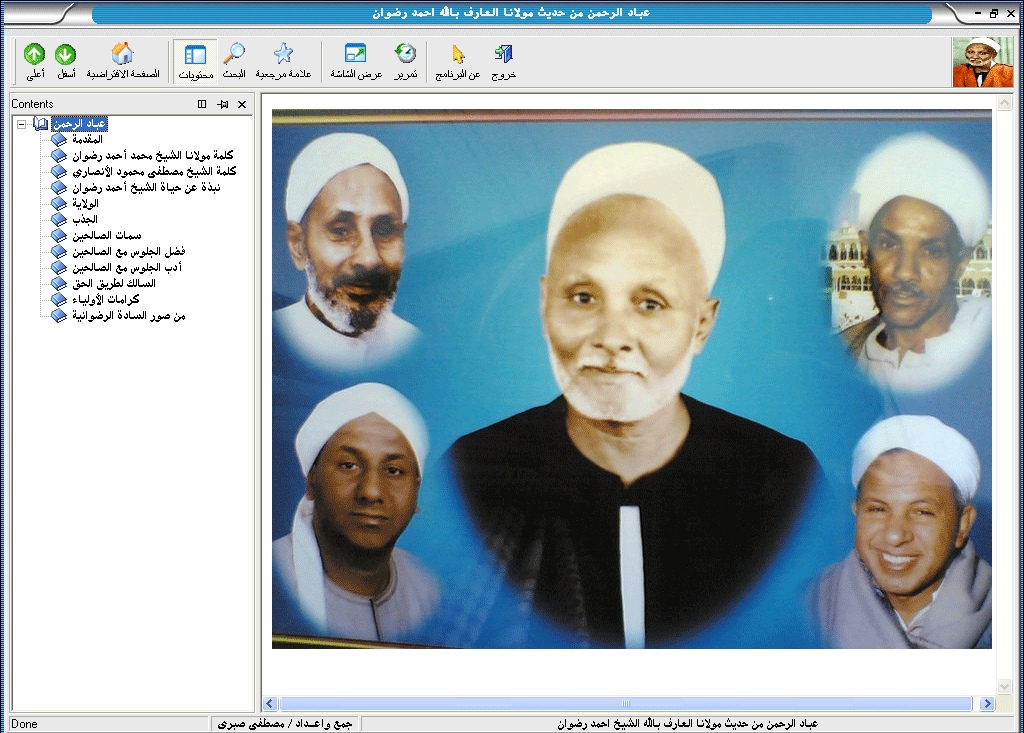The image size is (1024, 733).
Task: Click the تمرير auto-scroll icon
Action: tap(405, 56)
